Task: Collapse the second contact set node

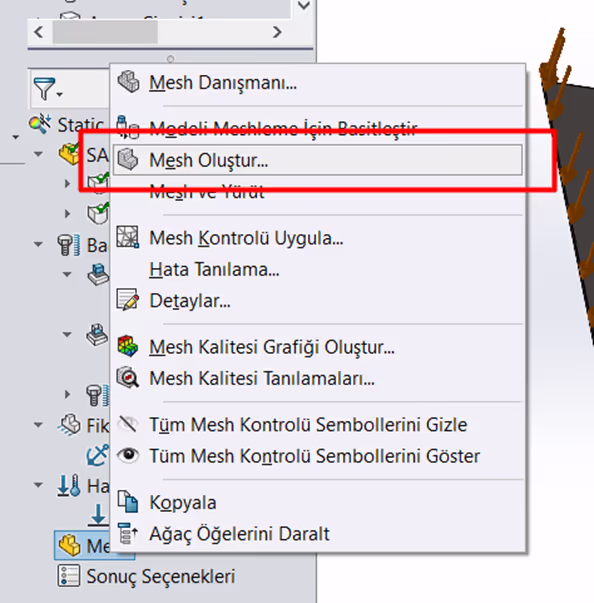Action: [x=67, y=335]
